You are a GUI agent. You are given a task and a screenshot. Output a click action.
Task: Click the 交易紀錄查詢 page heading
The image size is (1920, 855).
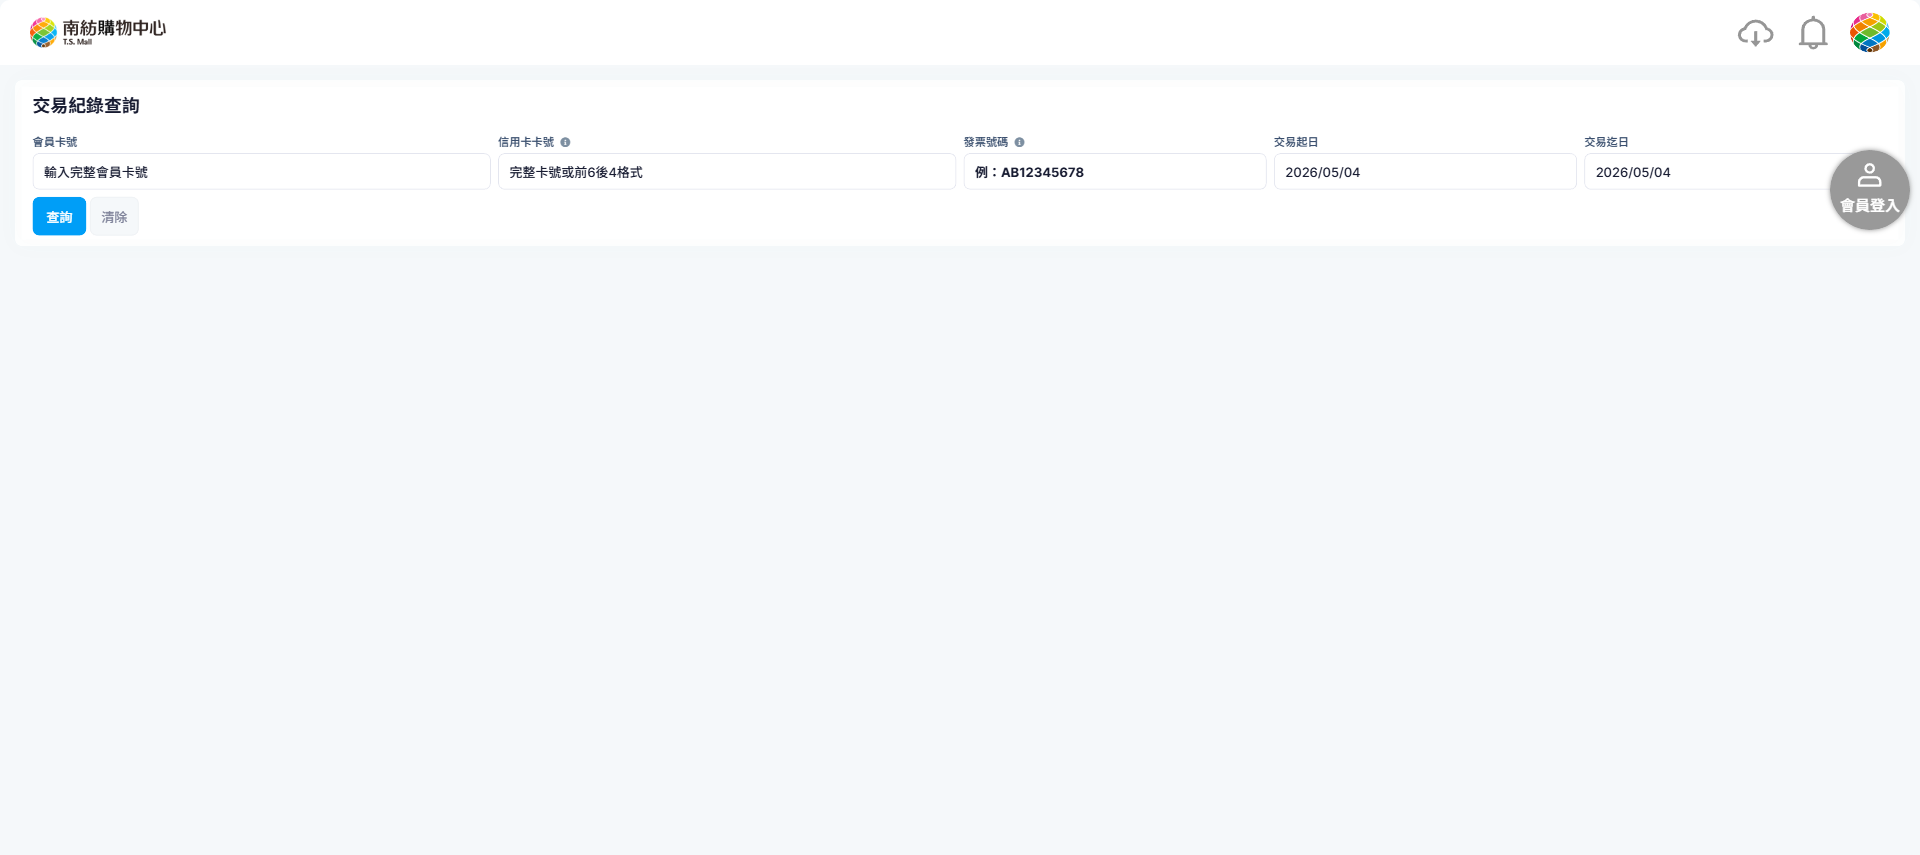pyautogui.click(x=86, y=106)
